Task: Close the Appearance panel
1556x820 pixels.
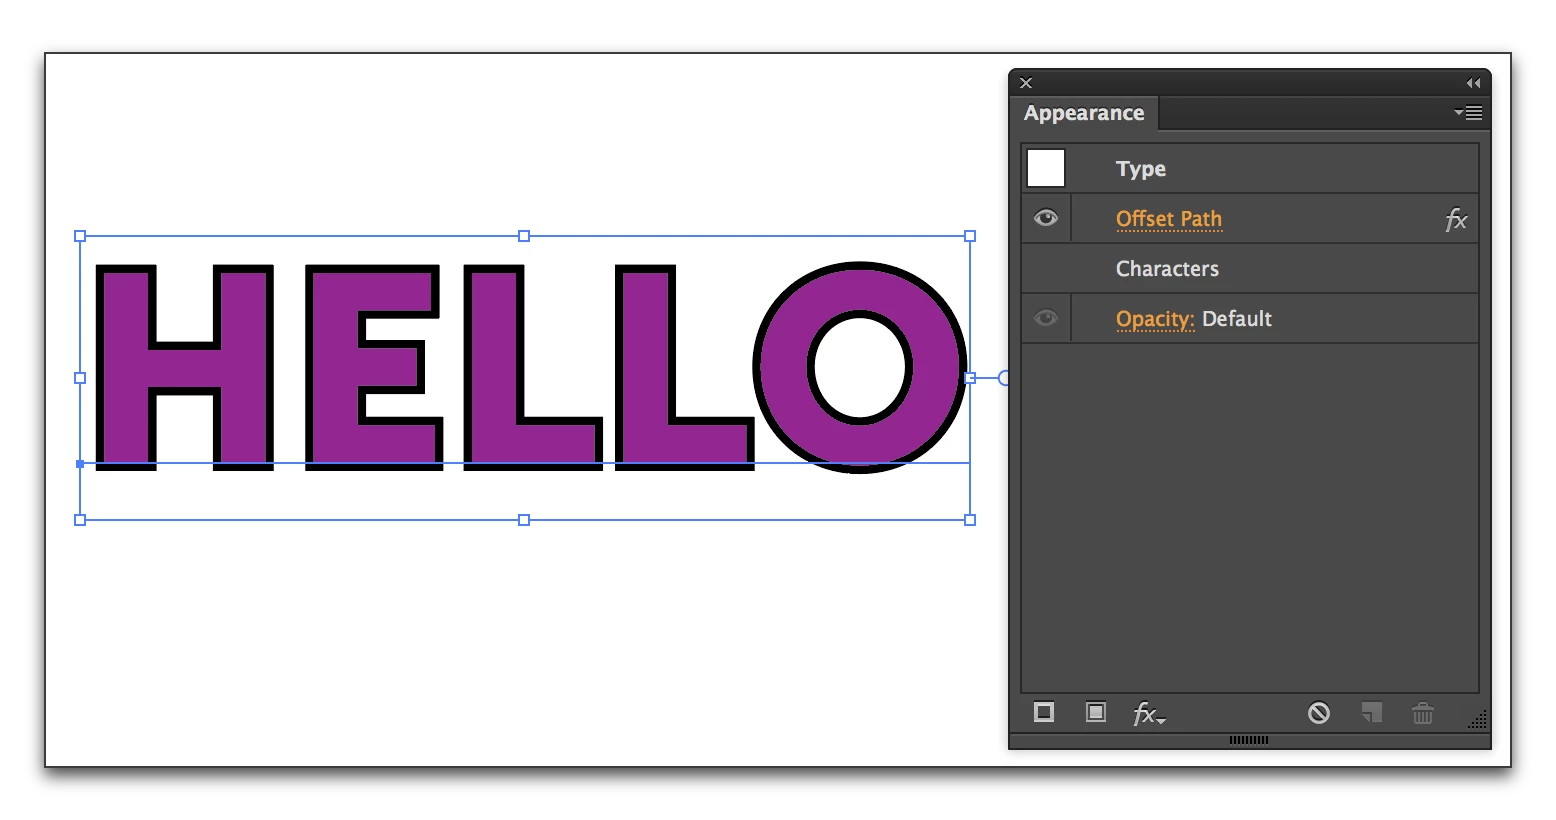Action: (x=1026, y=83)
